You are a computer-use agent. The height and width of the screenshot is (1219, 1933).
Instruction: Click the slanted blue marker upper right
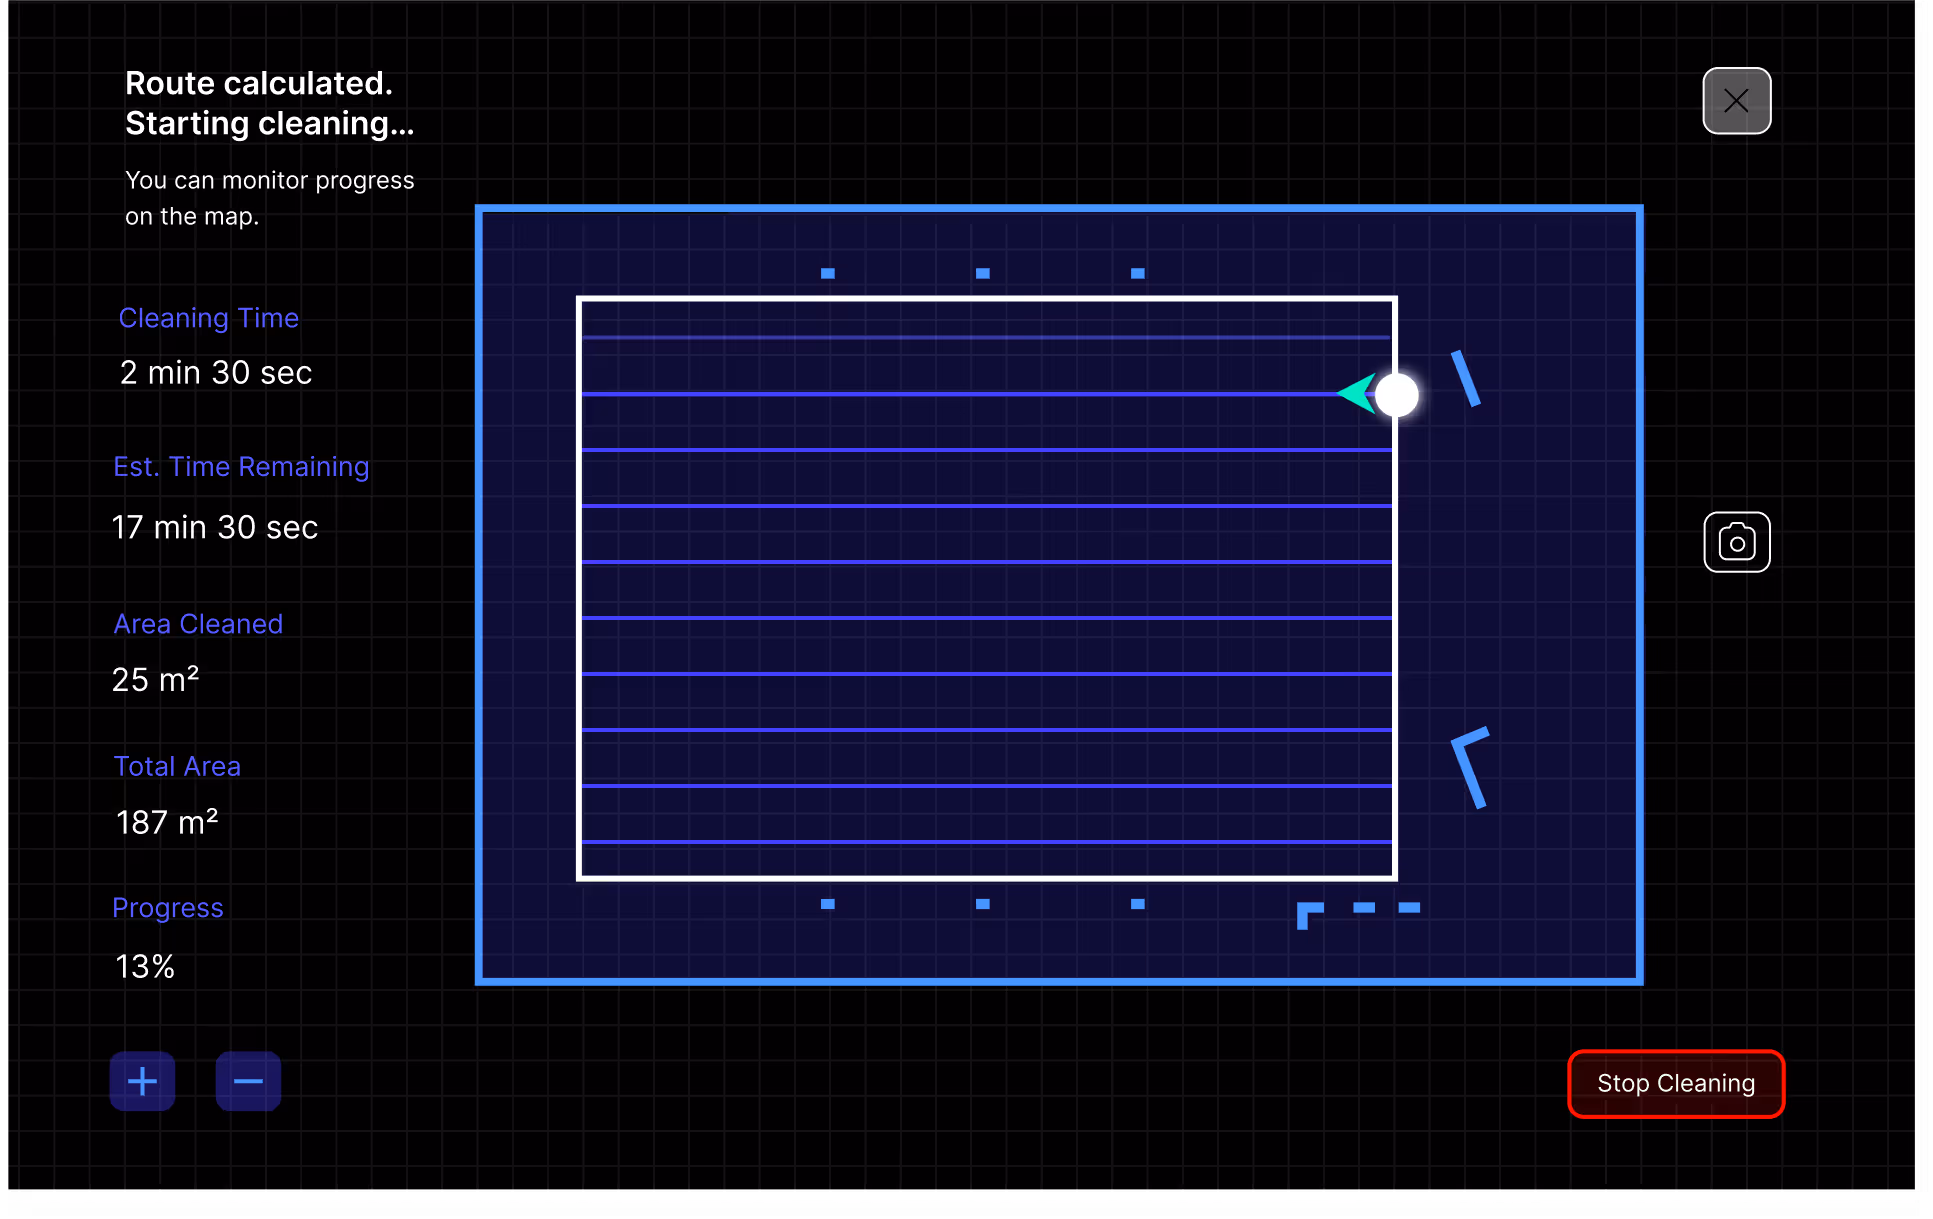coord(1465,378)
